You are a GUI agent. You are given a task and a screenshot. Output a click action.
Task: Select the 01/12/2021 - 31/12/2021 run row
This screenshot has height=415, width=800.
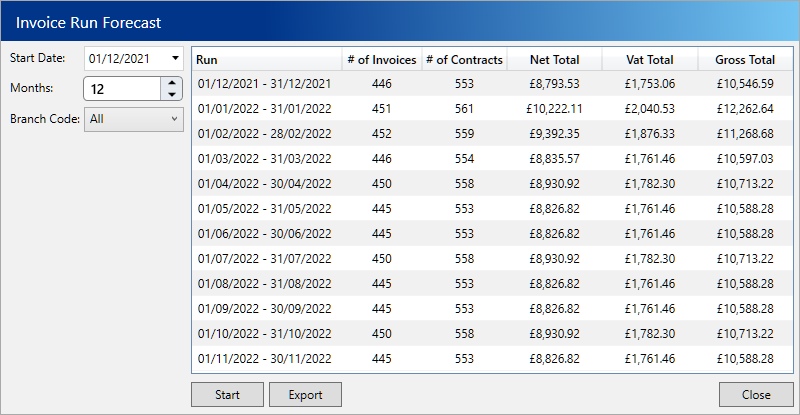[264, 84]
